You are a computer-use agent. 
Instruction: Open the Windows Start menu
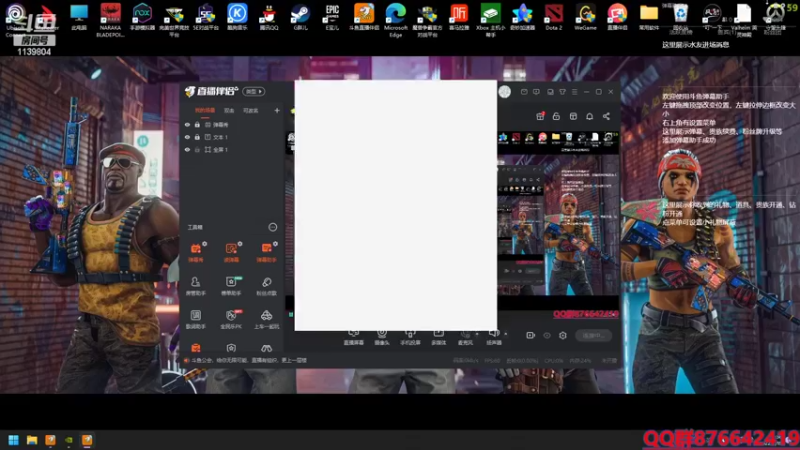point(13,440)
